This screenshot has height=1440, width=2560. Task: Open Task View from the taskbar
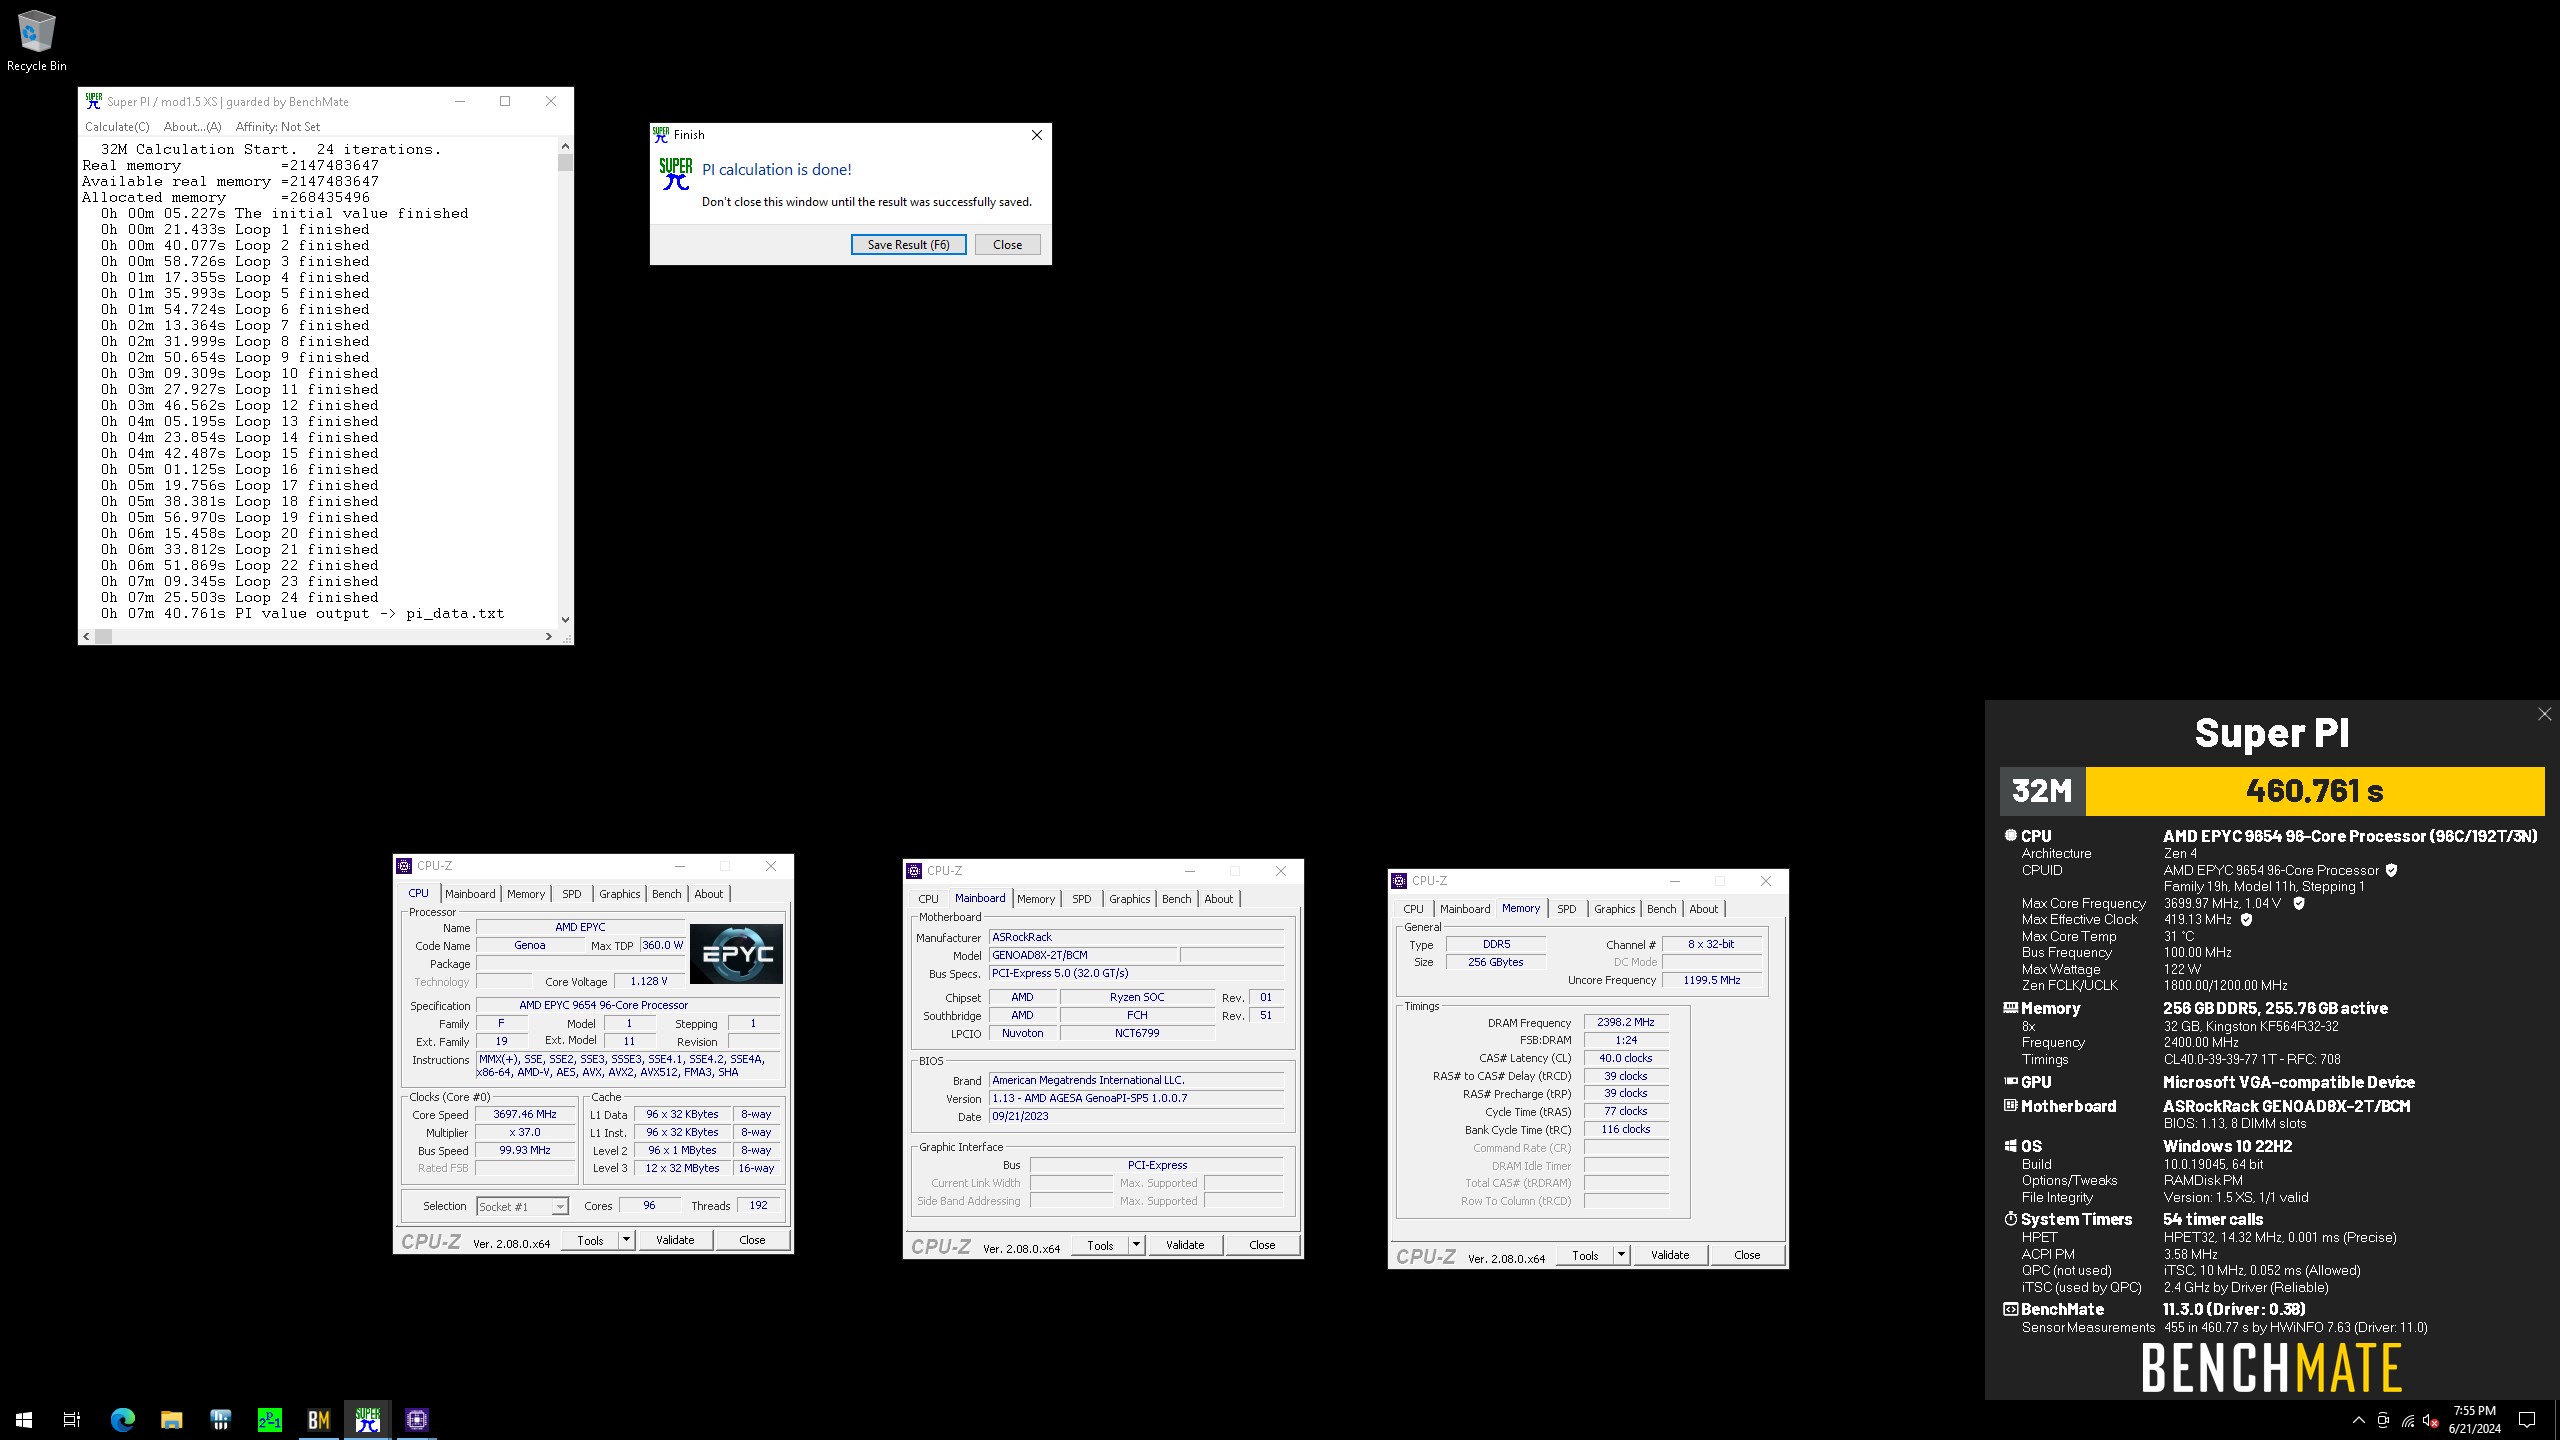point(72,1419)
